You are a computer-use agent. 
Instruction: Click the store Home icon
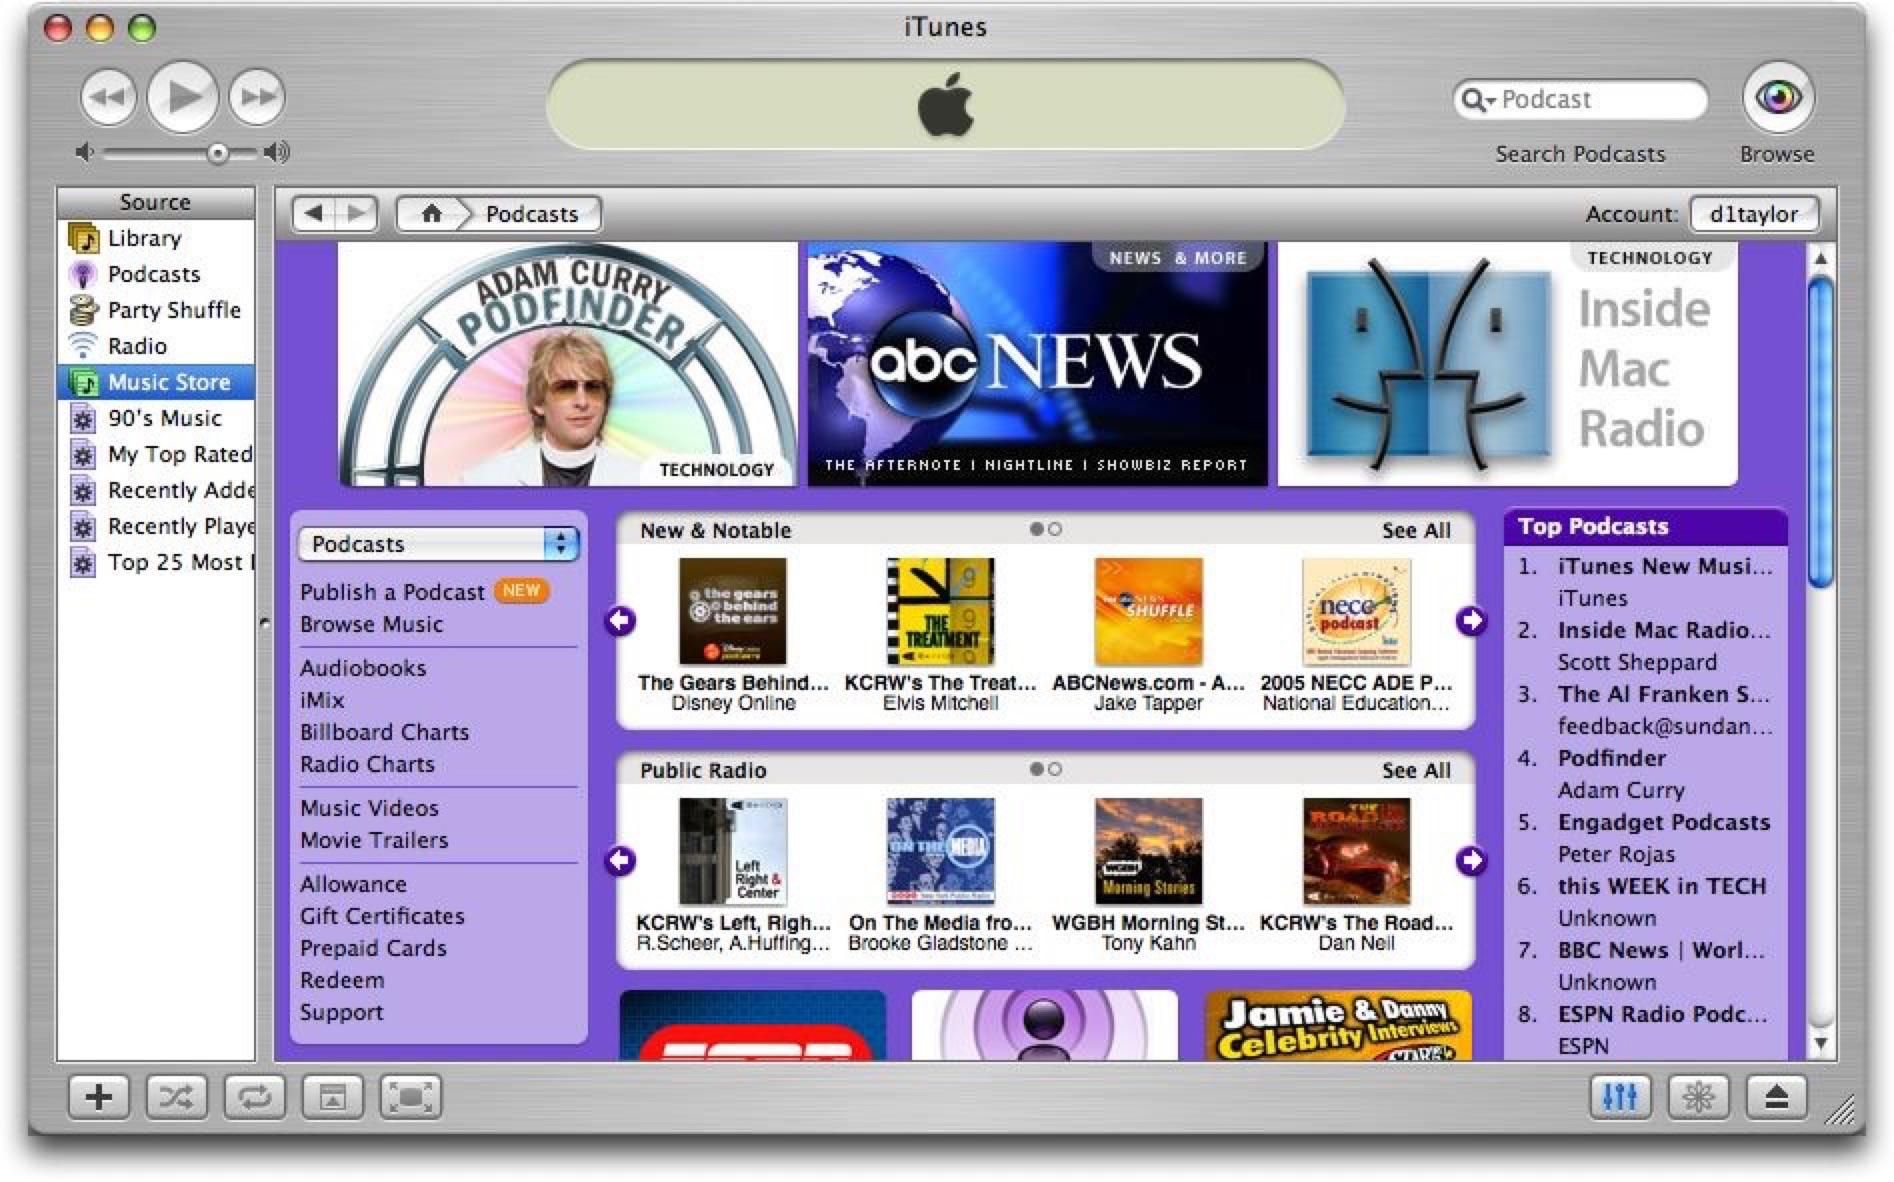pyautogui.click(x=431, y=213)
